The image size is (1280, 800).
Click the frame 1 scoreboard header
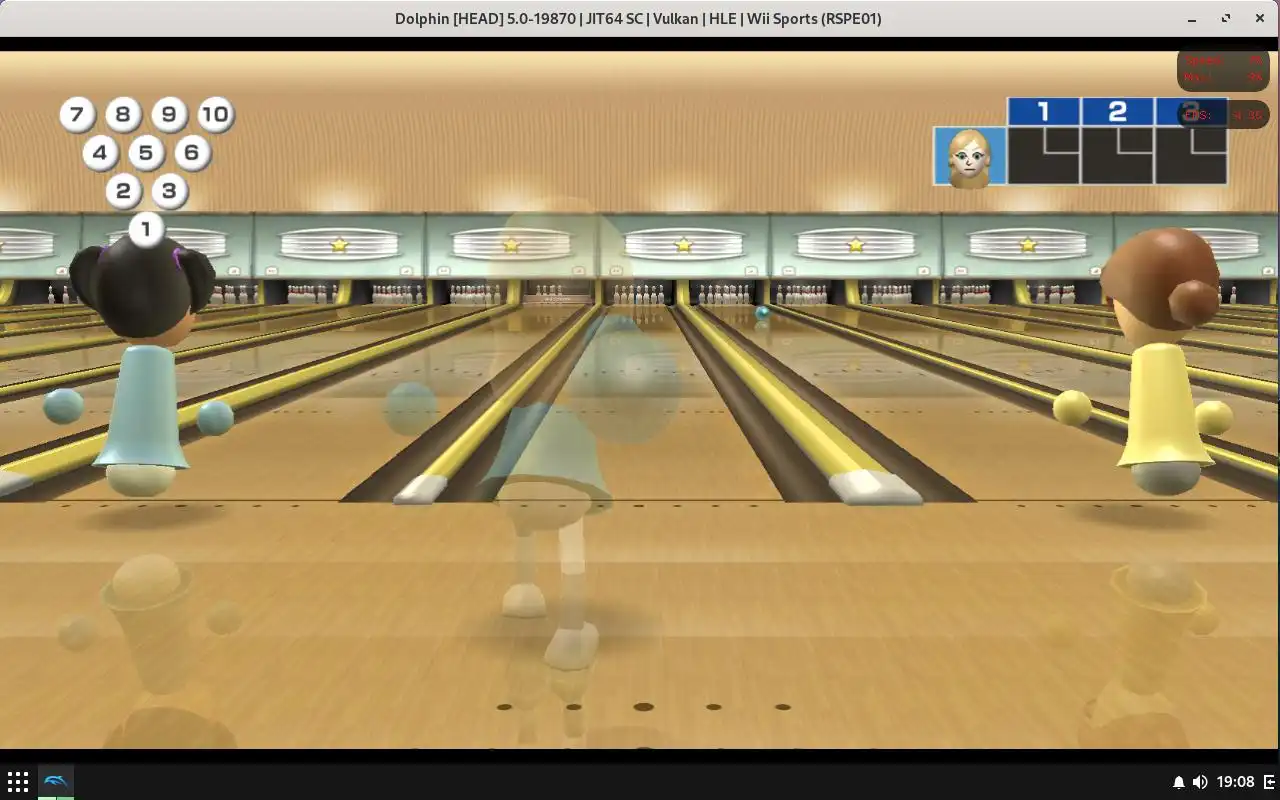1044,111
